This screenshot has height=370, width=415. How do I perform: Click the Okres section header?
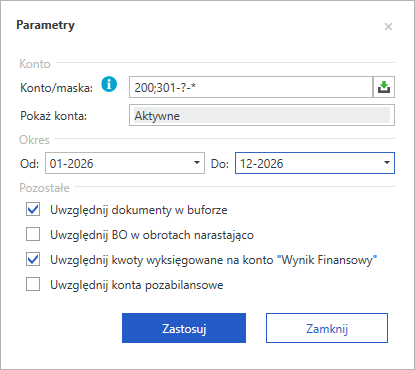(34, 140)
